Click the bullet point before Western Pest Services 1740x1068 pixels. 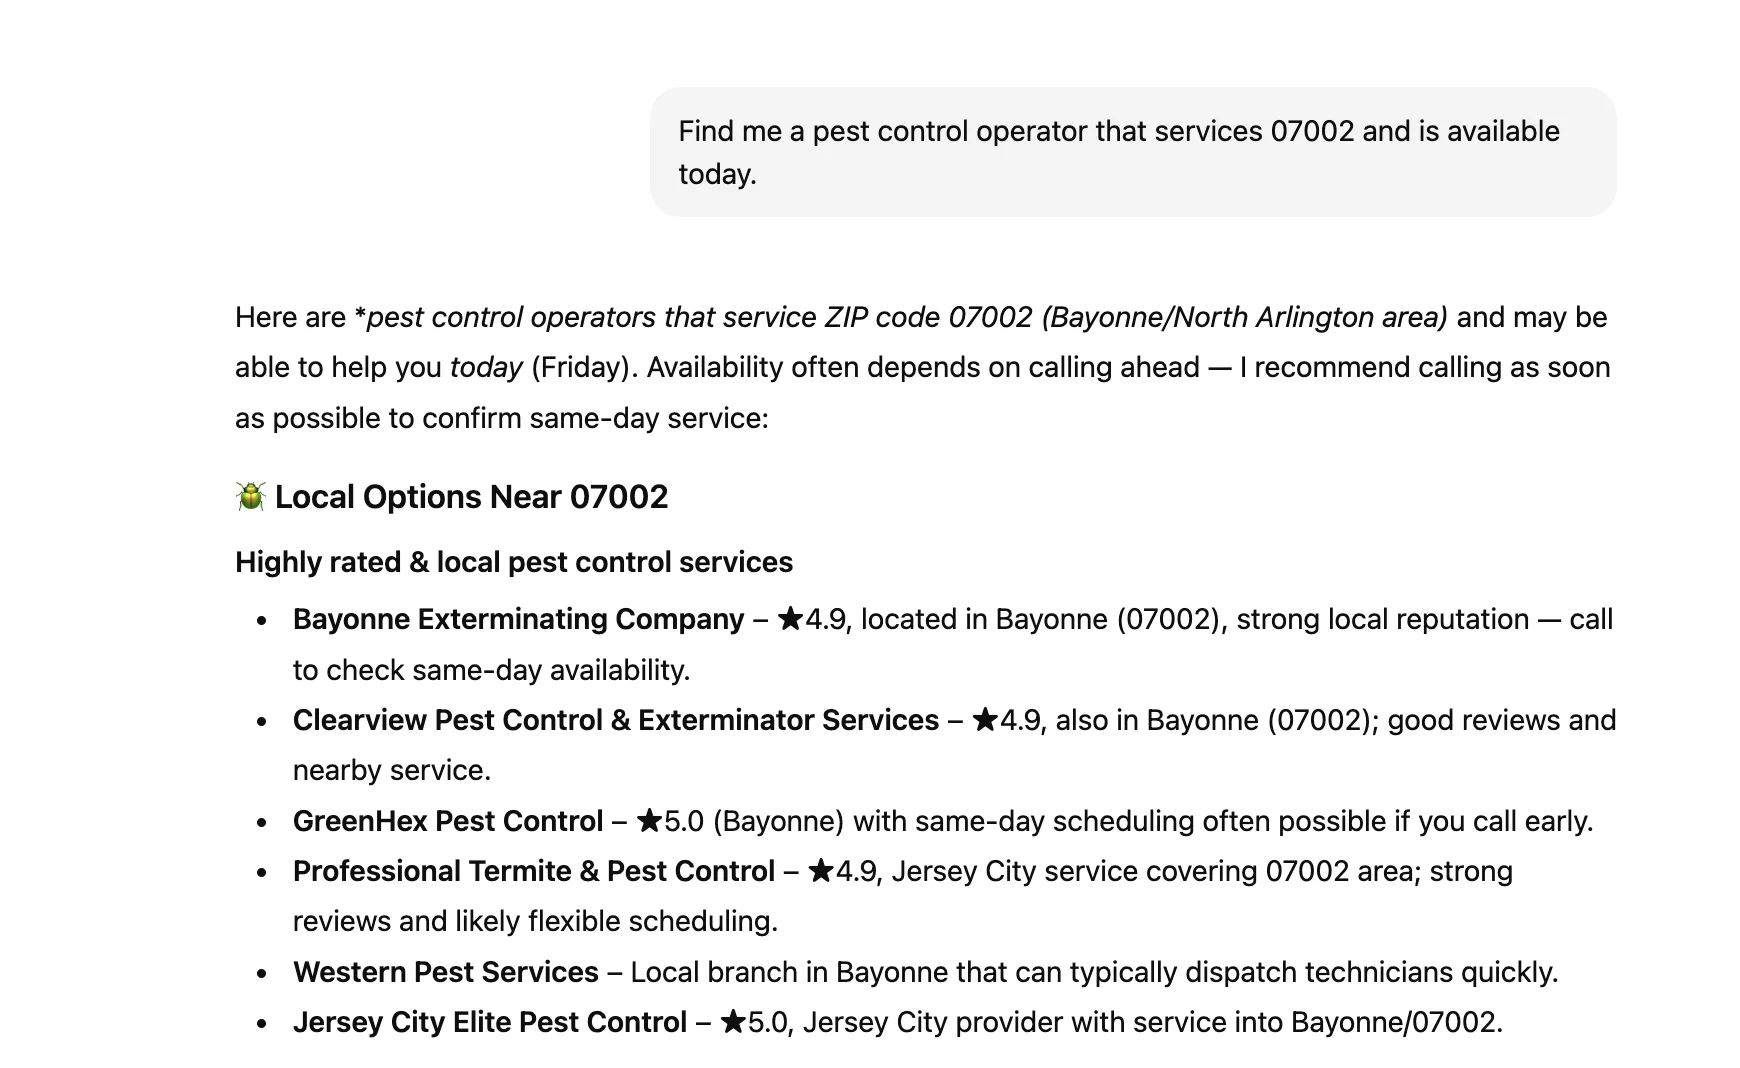262,973
